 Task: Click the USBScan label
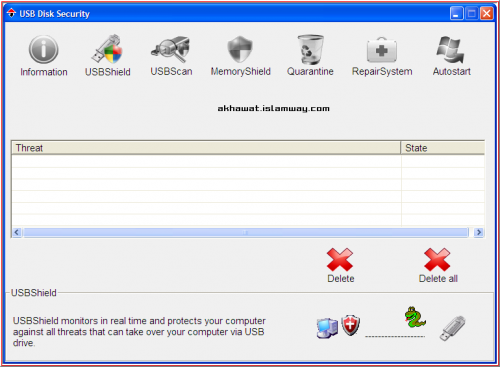pyautogui.click(x=171, y=71)
